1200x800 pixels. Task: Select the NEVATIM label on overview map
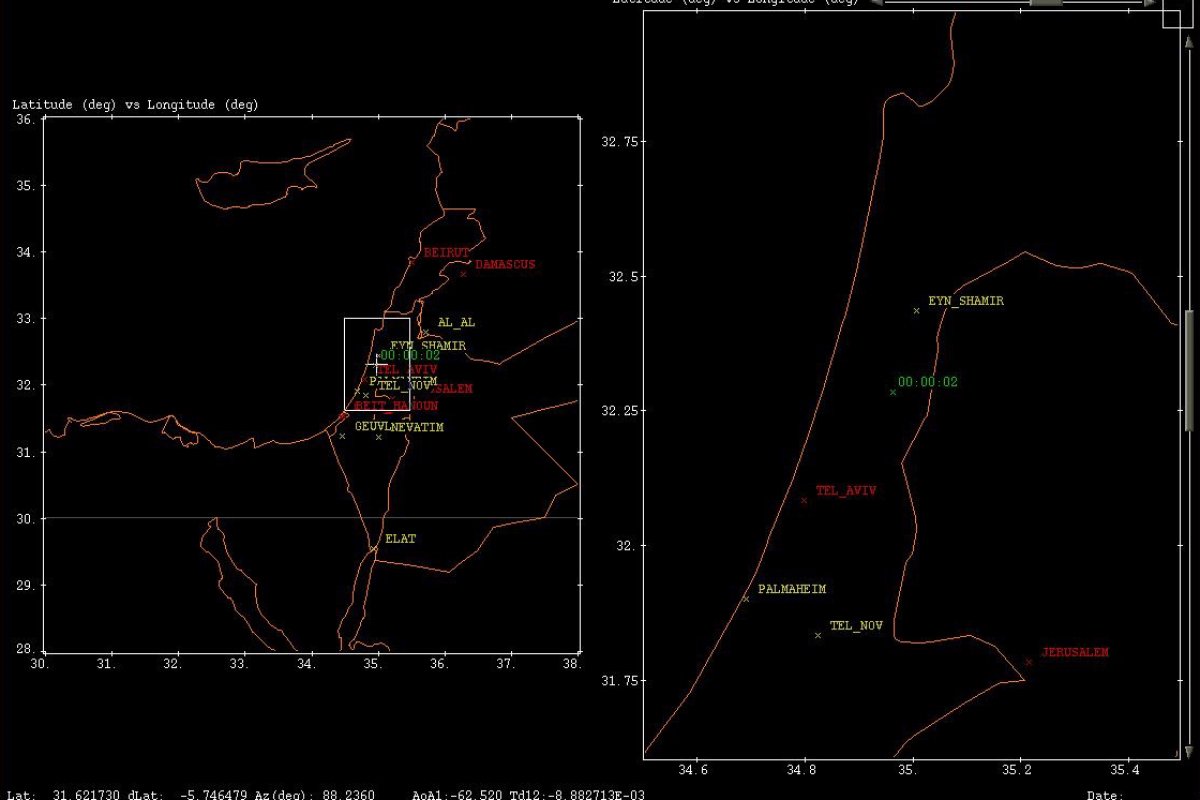(x=417, y=427)
